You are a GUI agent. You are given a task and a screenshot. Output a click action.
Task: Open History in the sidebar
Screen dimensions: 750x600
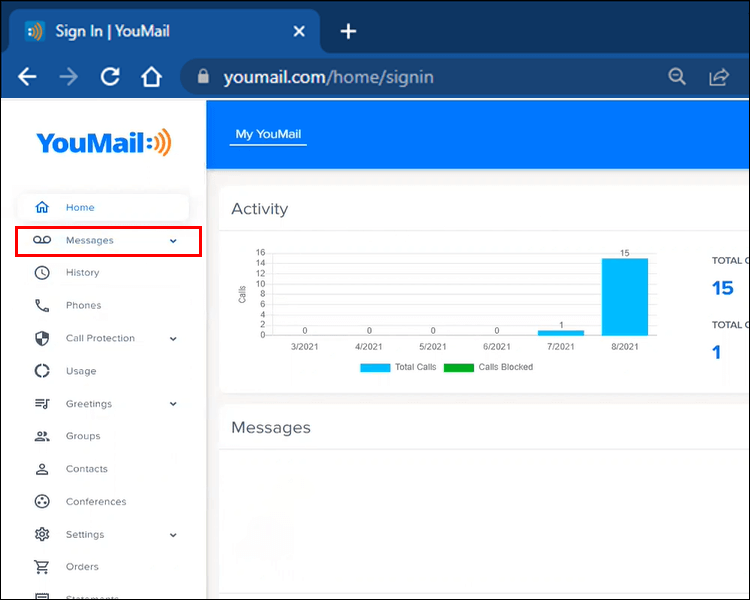point(82,272)
